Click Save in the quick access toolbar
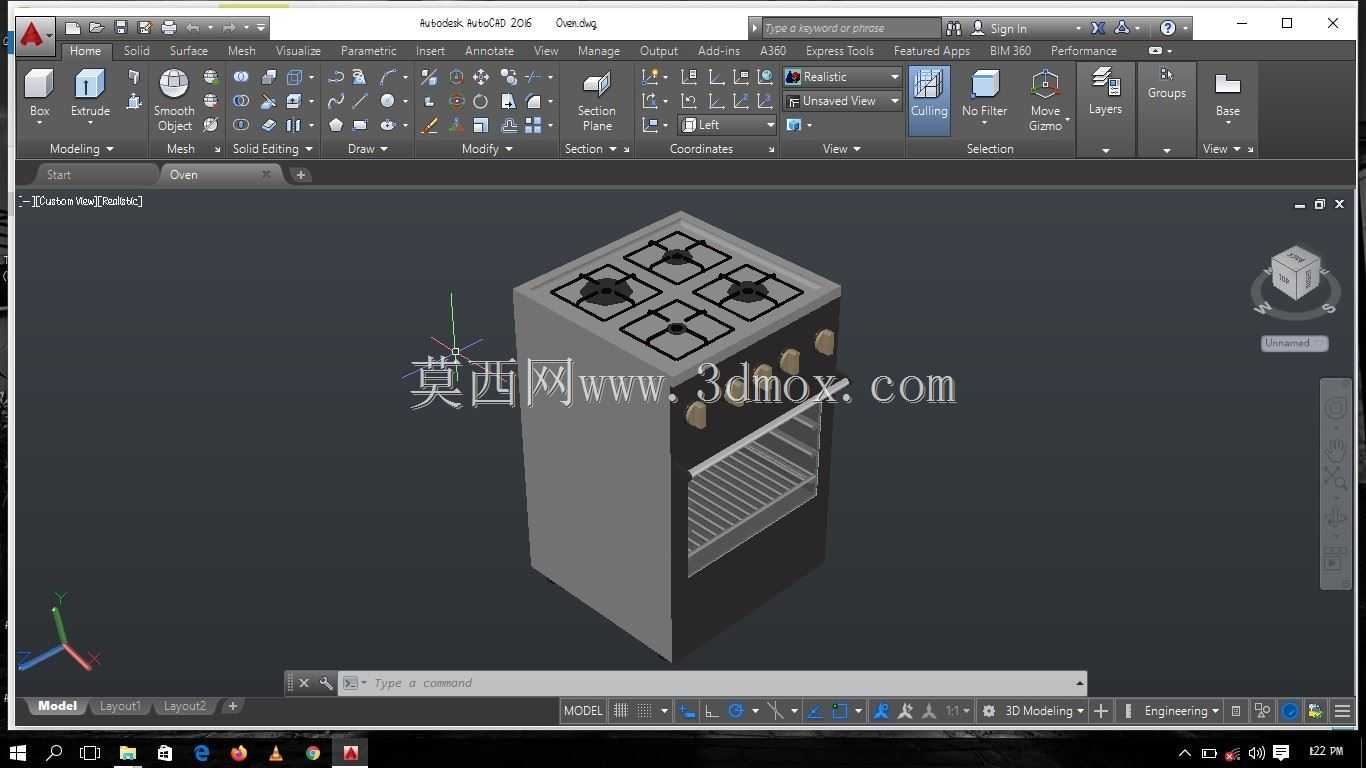1366x768 pixels. (121, 28)
